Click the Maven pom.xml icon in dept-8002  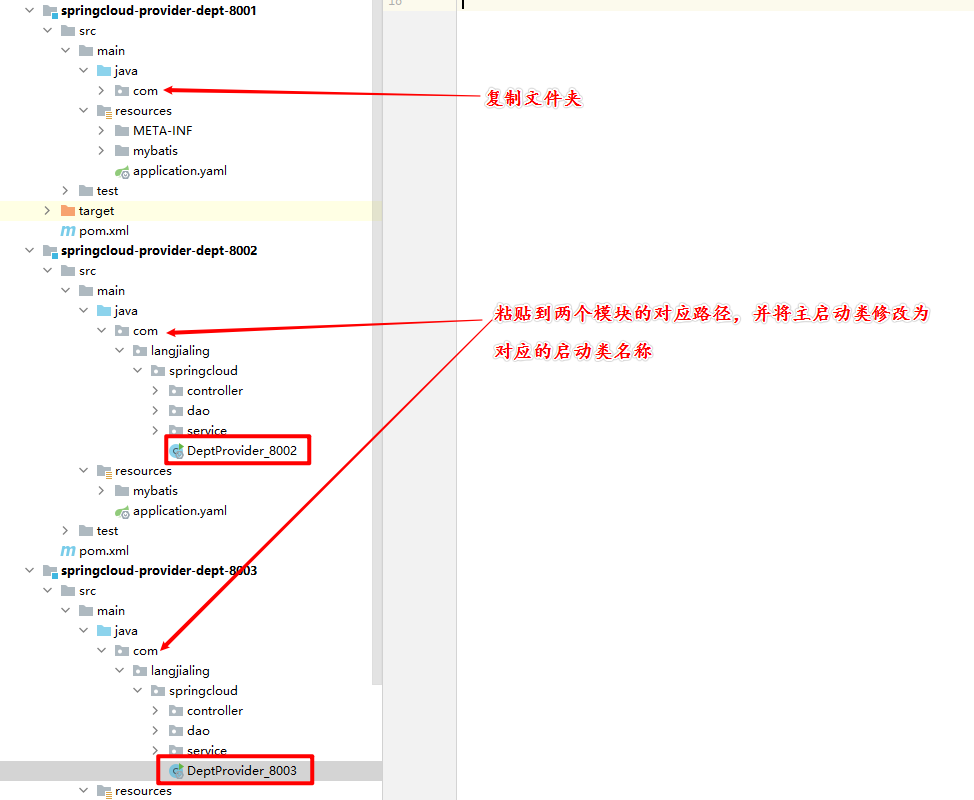pyautogui.click(x=68, y=550)
